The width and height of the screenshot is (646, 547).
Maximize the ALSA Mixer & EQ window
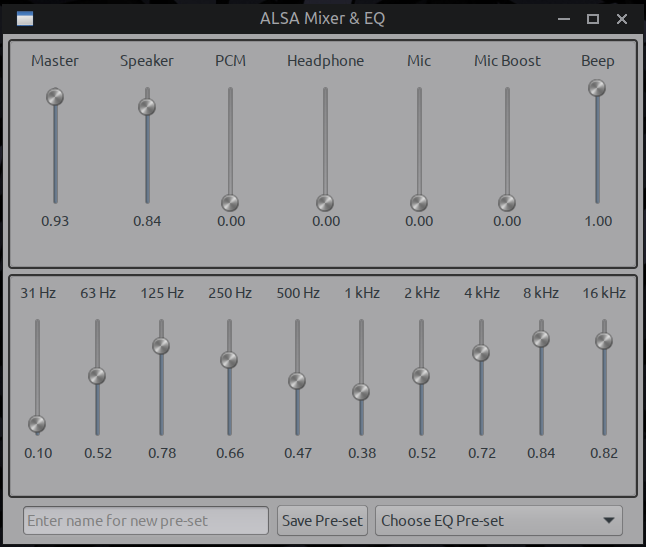[x=593, y=19]
